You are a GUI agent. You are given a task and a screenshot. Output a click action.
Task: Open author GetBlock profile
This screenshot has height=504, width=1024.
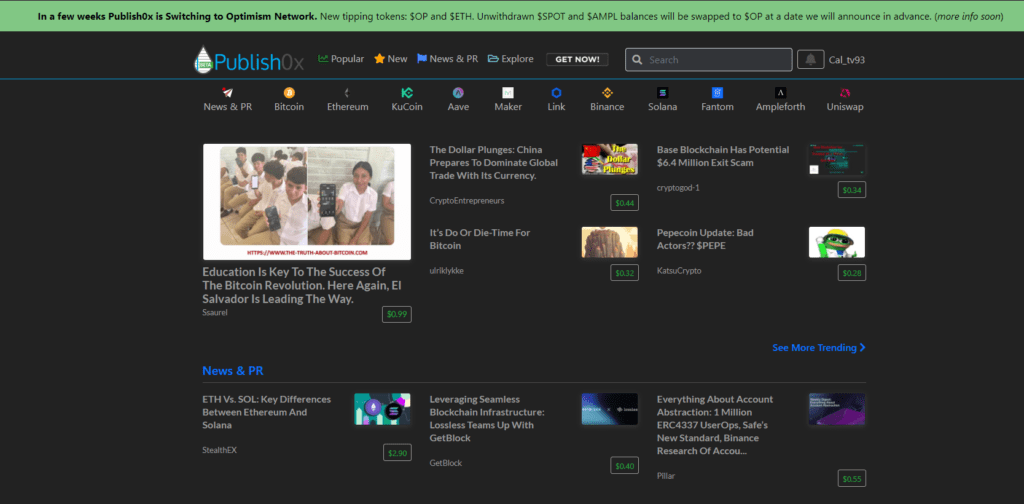point(445,463)
